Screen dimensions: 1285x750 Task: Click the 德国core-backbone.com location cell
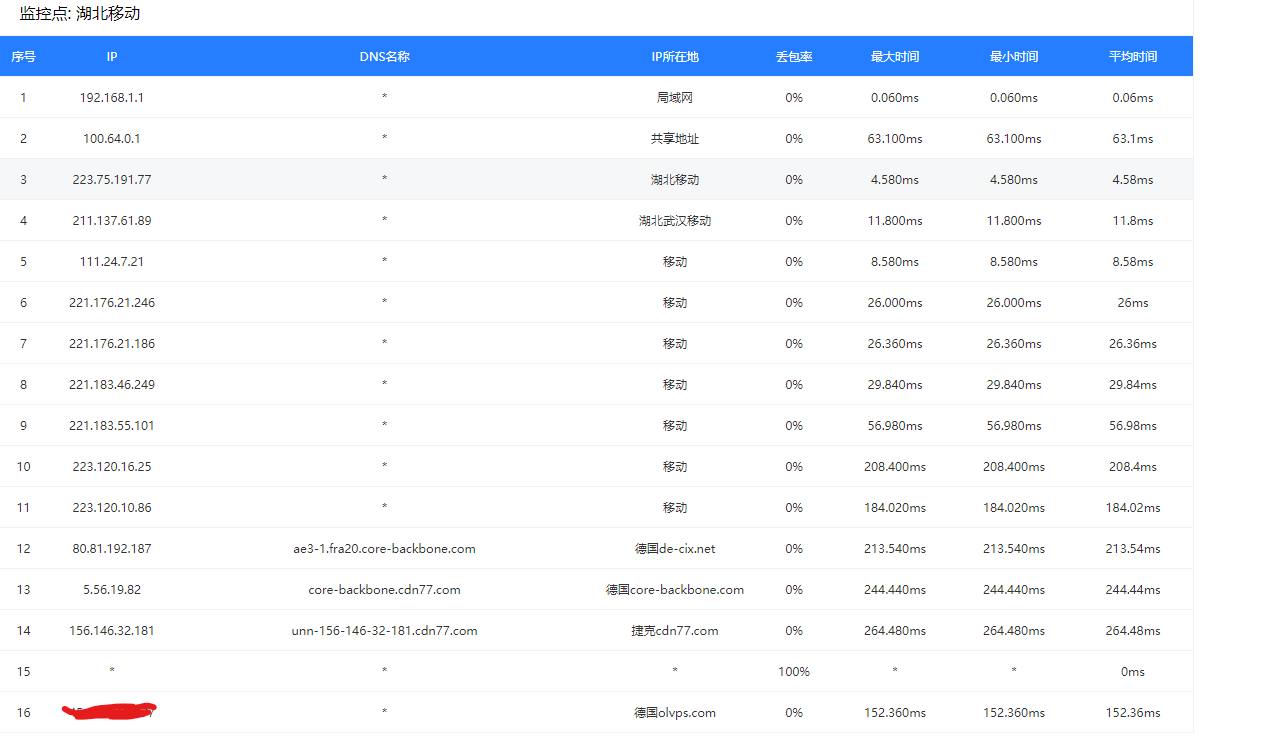[x=675, y=590]
